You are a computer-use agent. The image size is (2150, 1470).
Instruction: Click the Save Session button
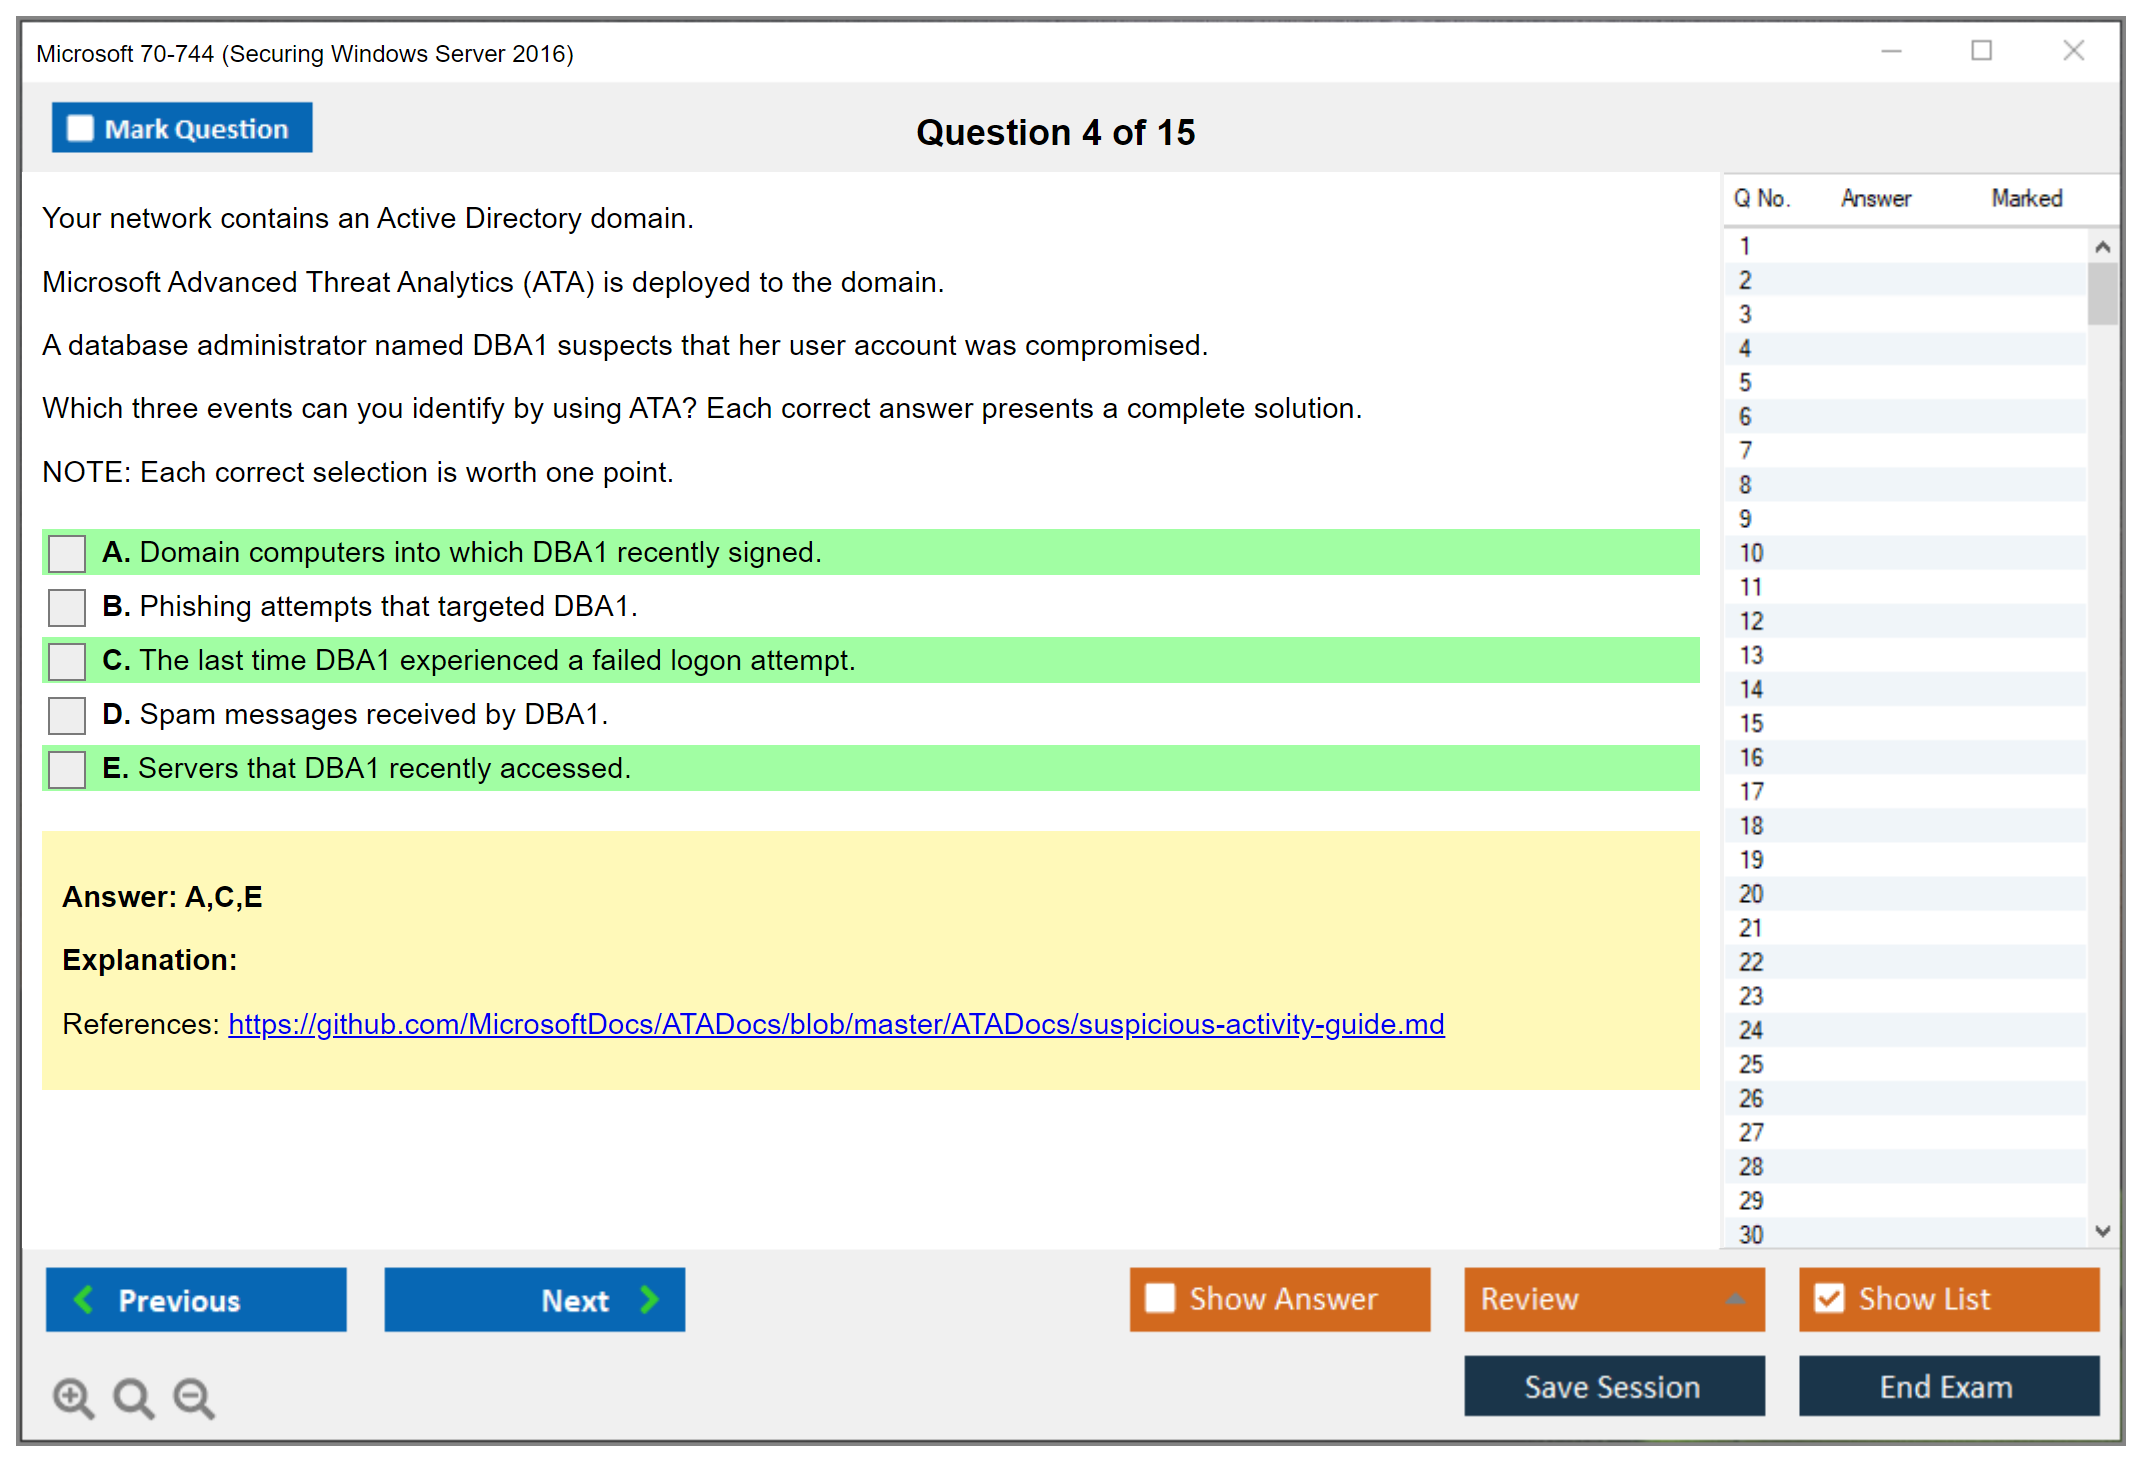(1613, 1386)
